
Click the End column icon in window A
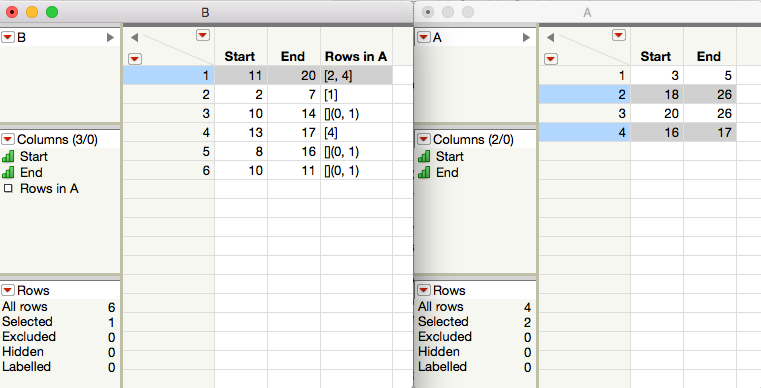point(424,172)
